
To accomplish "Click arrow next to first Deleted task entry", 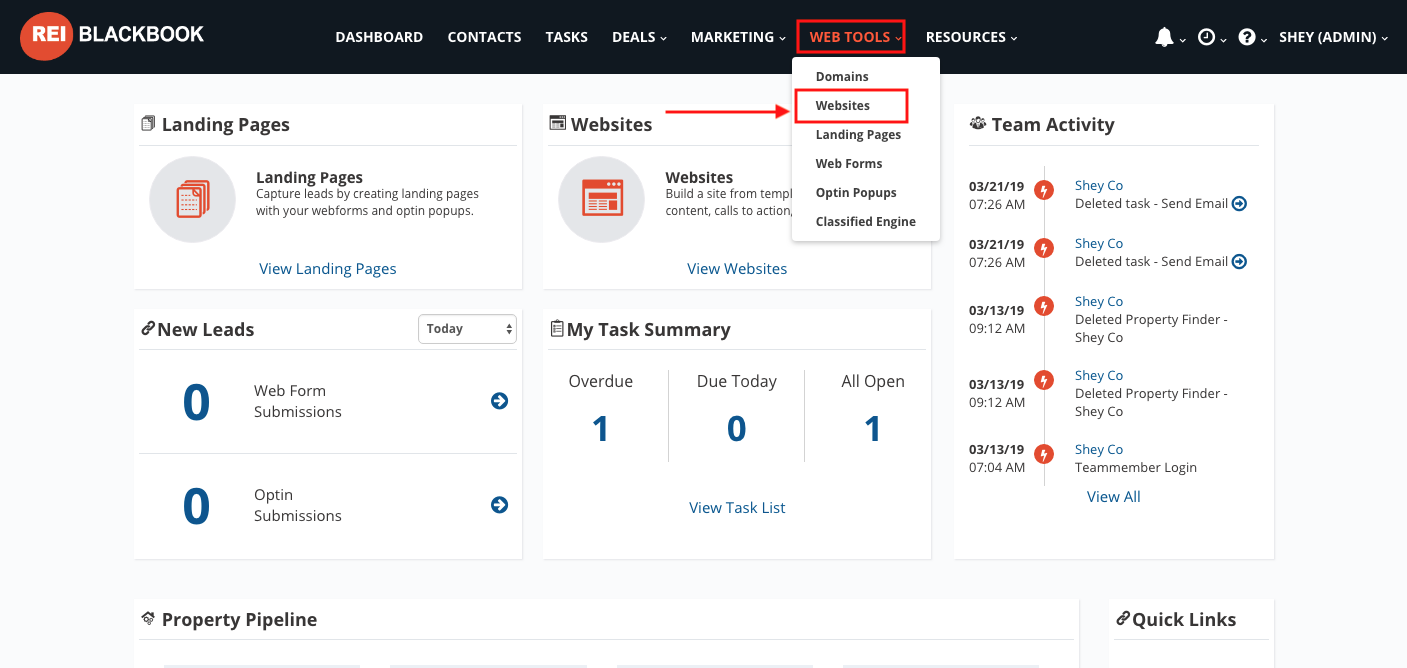I will pos(1239,203).
